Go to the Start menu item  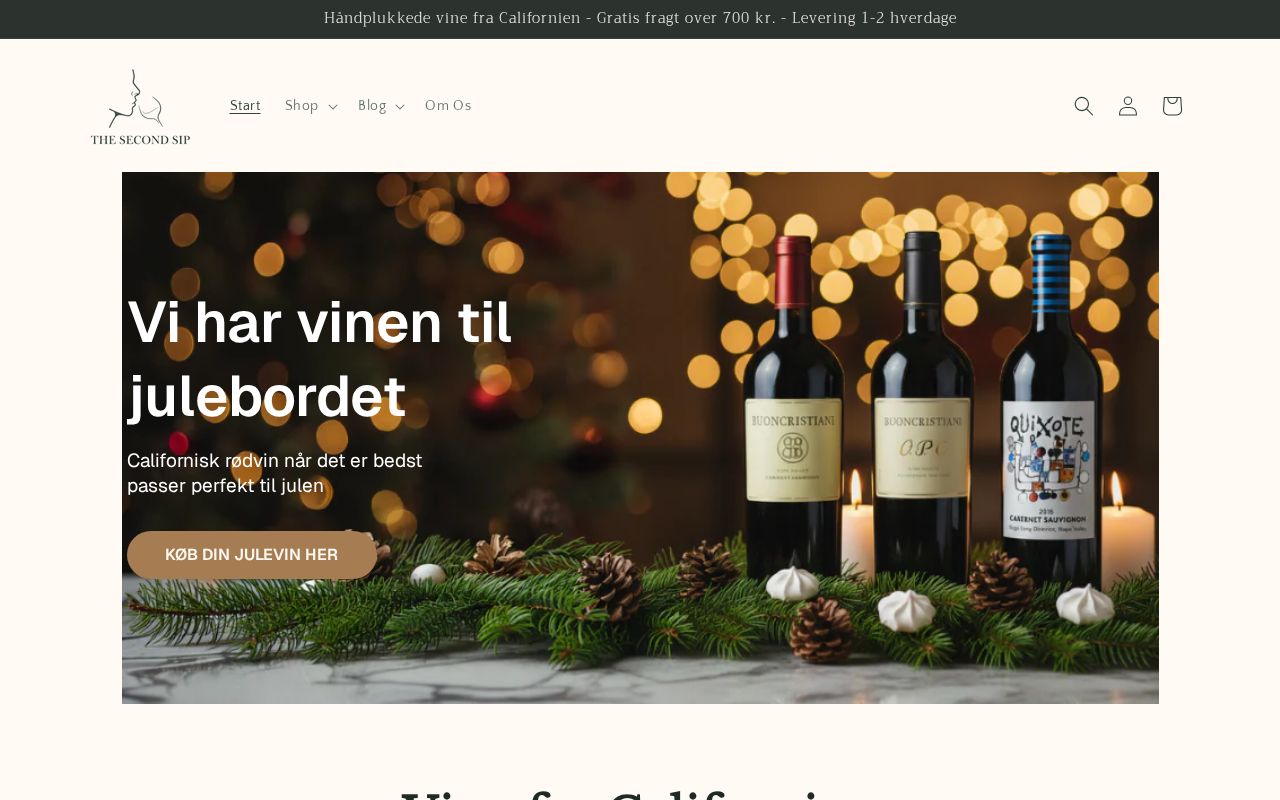click(x=245, y=106)
